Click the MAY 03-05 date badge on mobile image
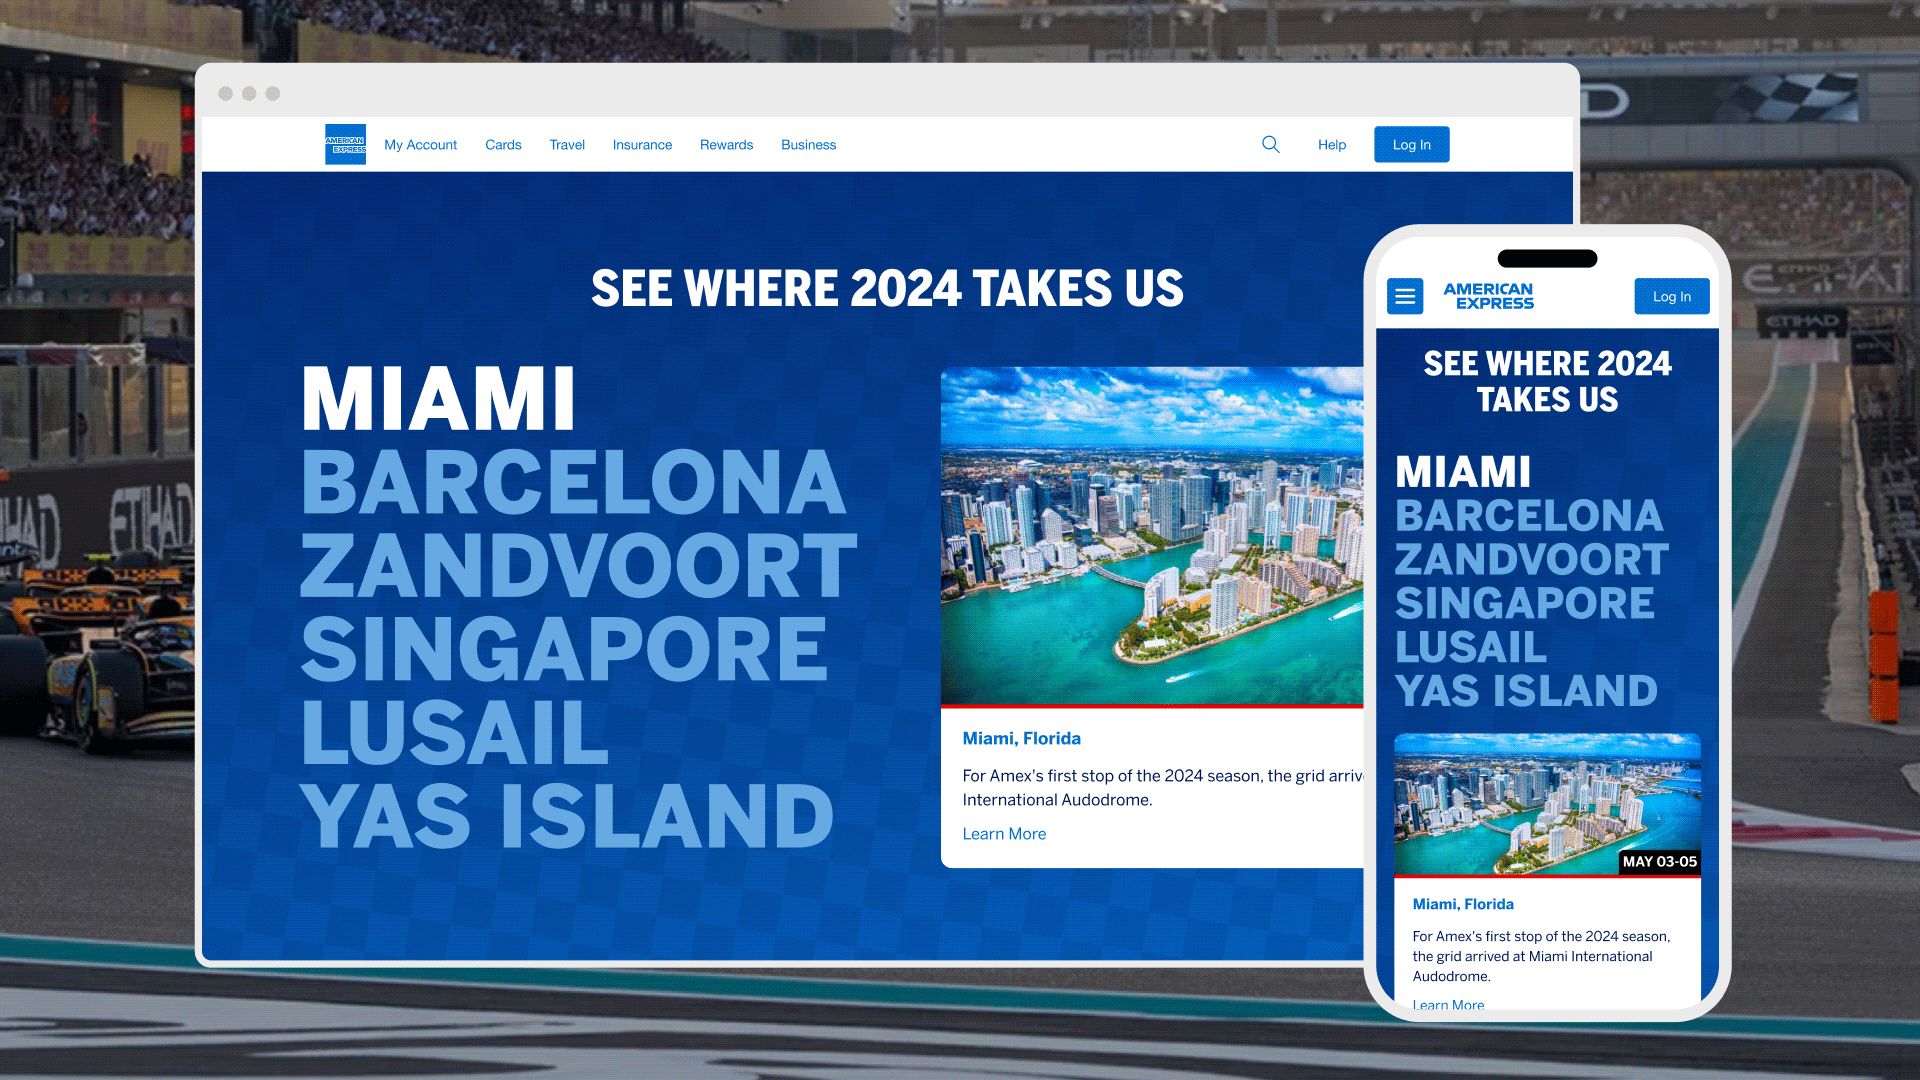1920x1080 pixels. (1661, 860)
